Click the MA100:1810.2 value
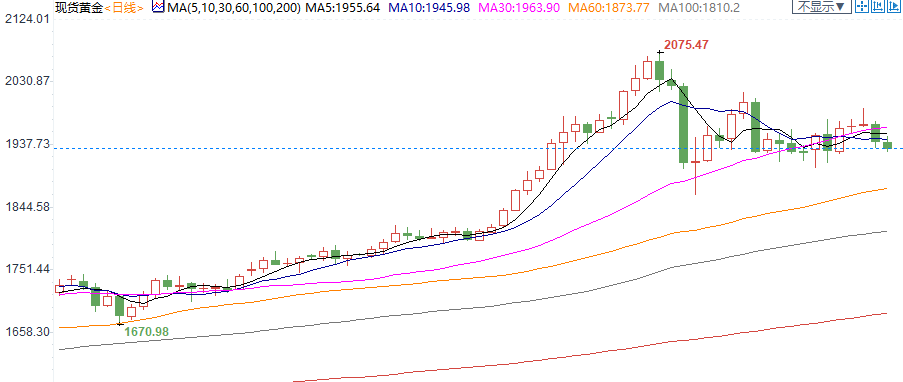Screen dimensions: 903x382 (700, 7)
